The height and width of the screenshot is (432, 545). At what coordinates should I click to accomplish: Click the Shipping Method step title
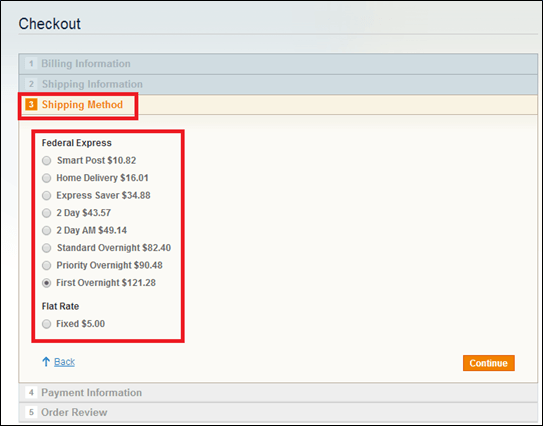[82, 105]
